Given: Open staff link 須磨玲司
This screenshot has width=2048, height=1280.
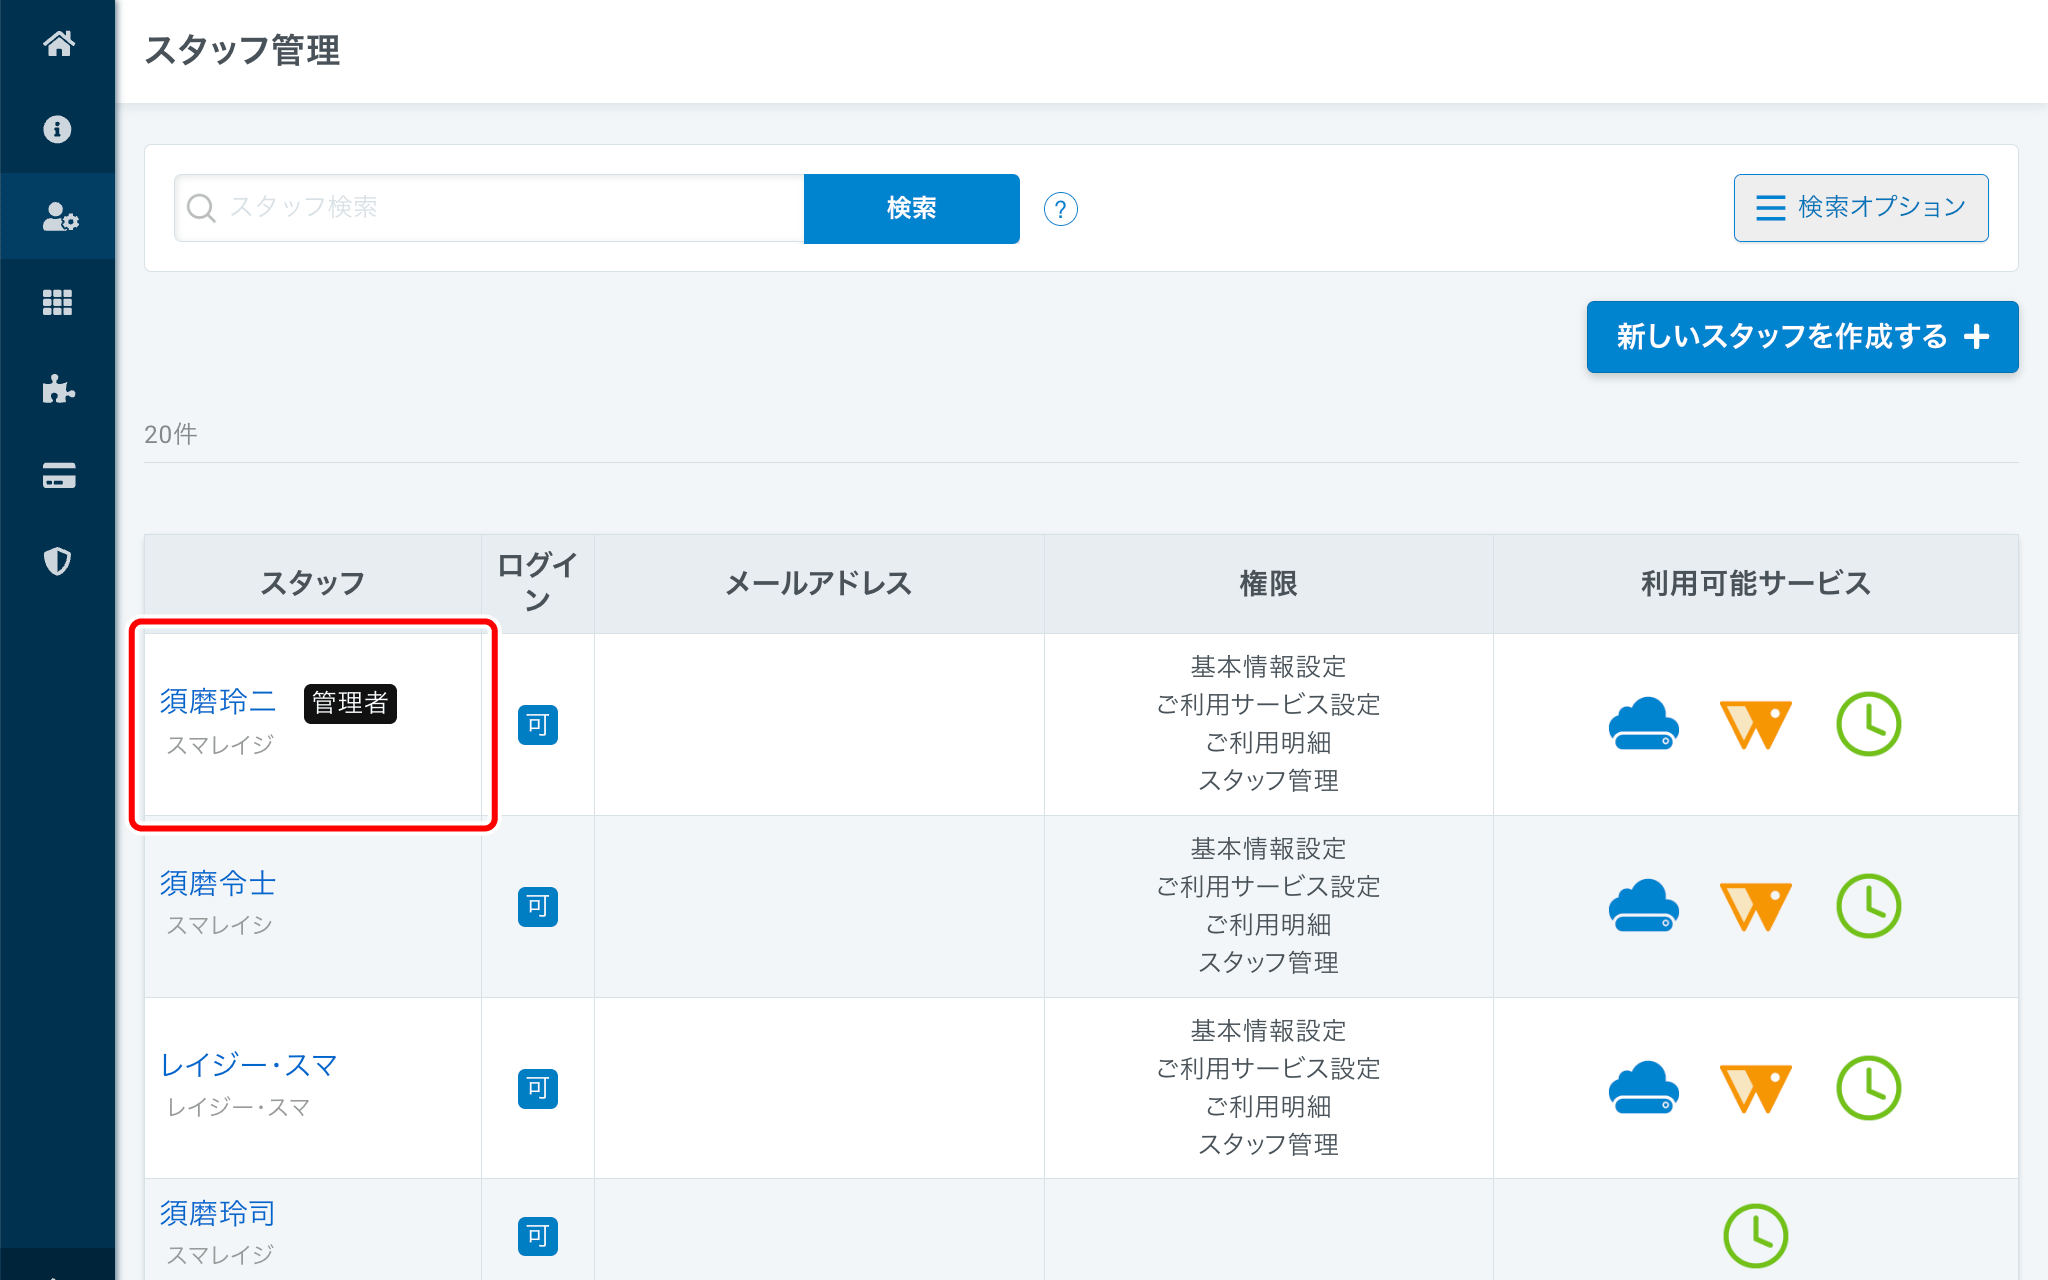Looking at the screenshot, I should [x=218, y=1213].
